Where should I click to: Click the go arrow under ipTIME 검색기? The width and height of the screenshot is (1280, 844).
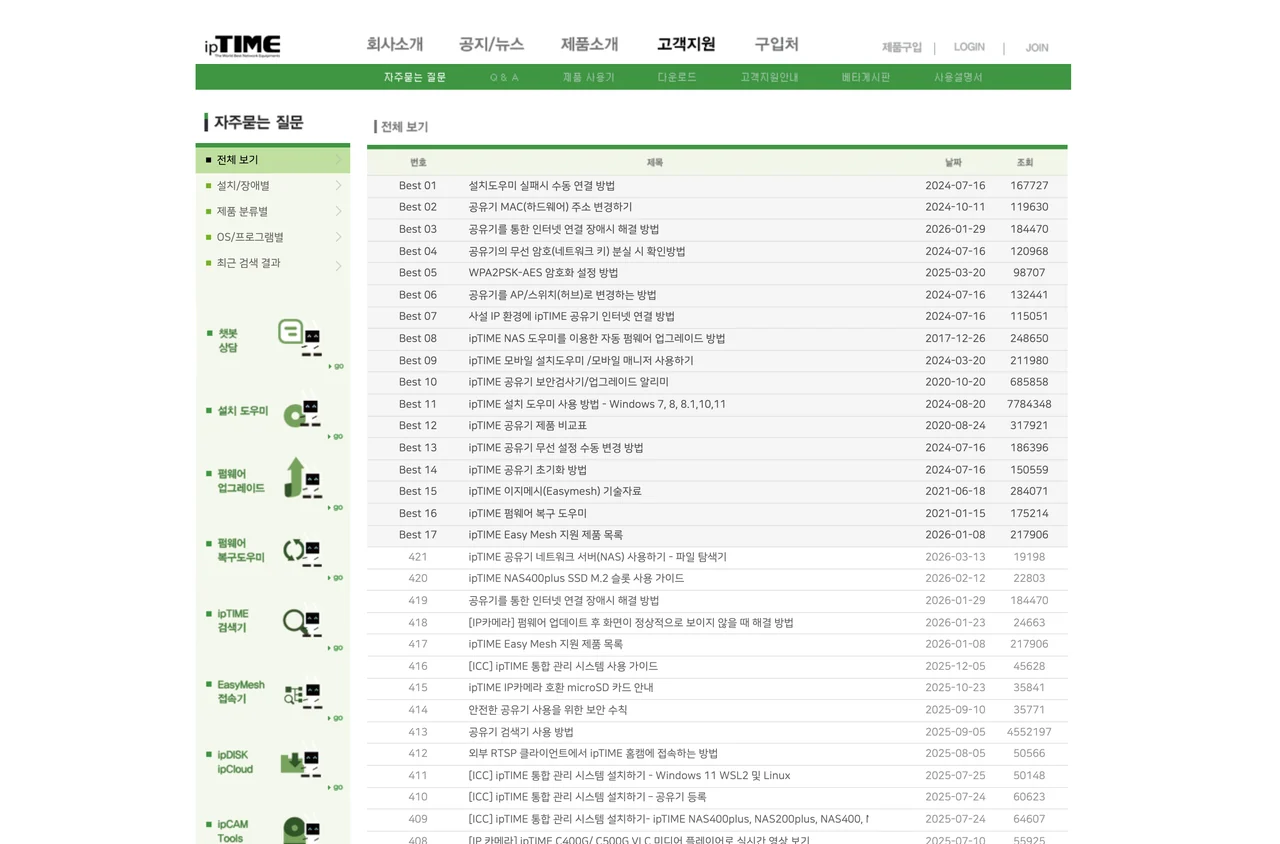(336, 648)
